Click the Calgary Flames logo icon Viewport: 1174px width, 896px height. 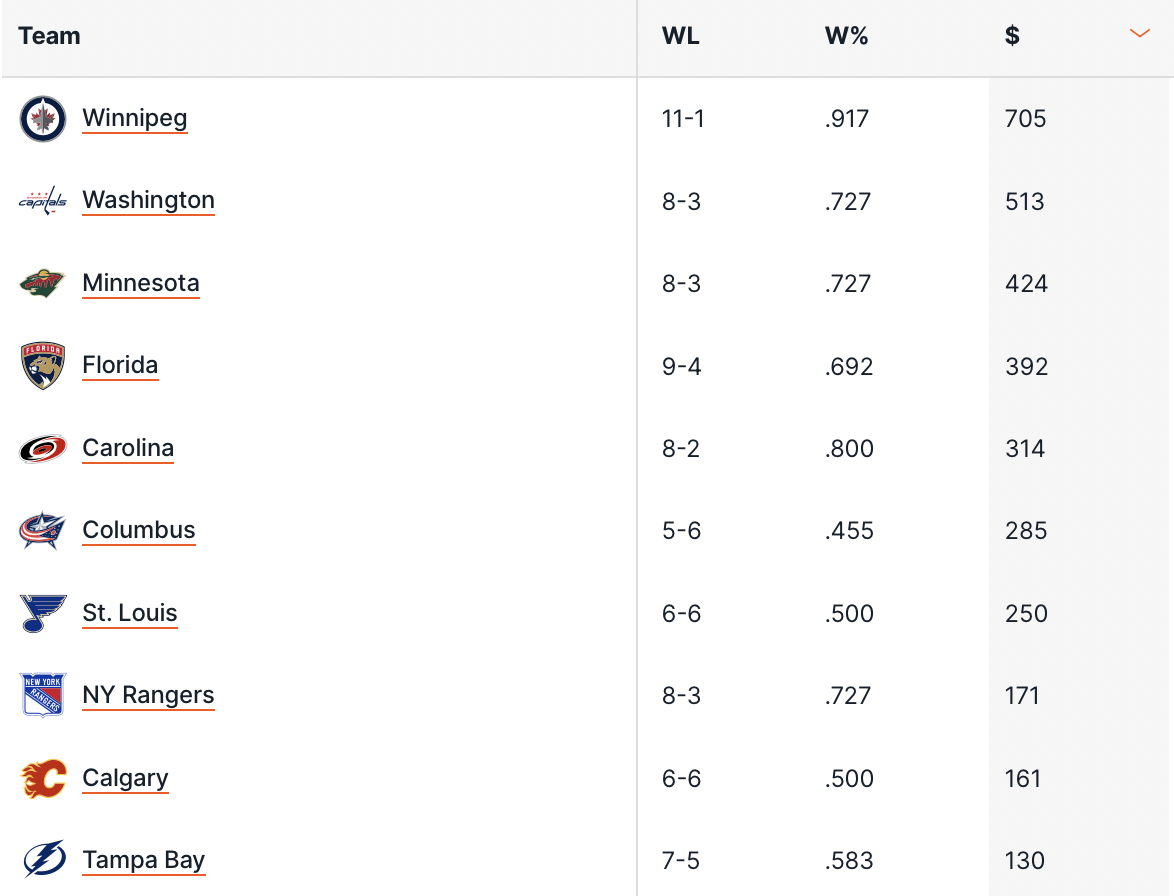tap(43, 778)
